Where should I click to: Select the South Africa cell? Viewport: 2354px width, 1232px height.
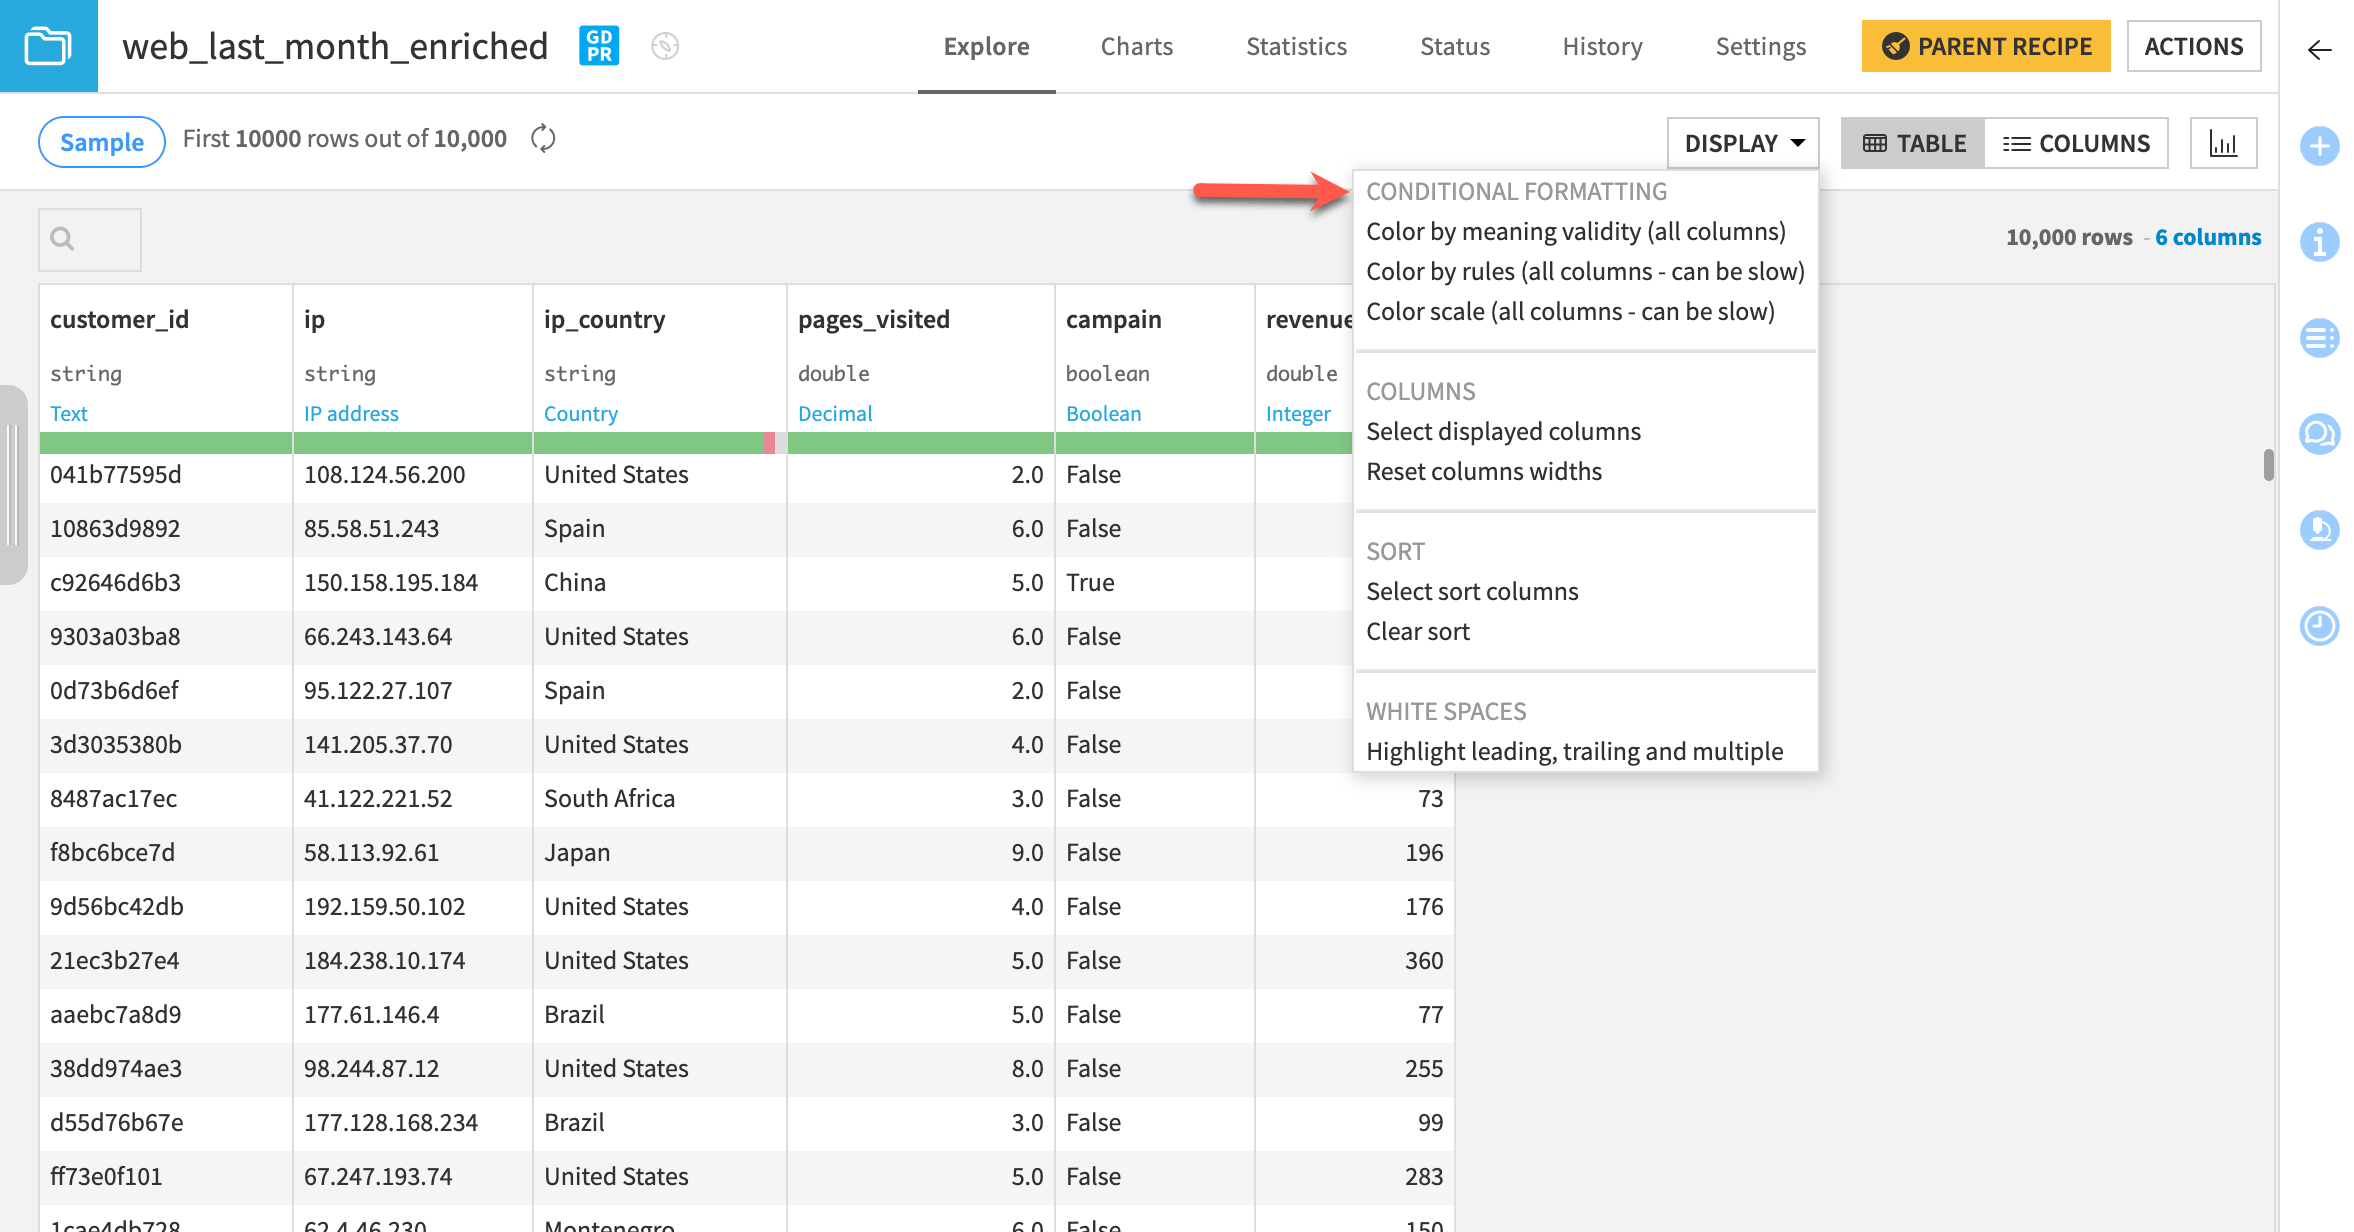660,799
